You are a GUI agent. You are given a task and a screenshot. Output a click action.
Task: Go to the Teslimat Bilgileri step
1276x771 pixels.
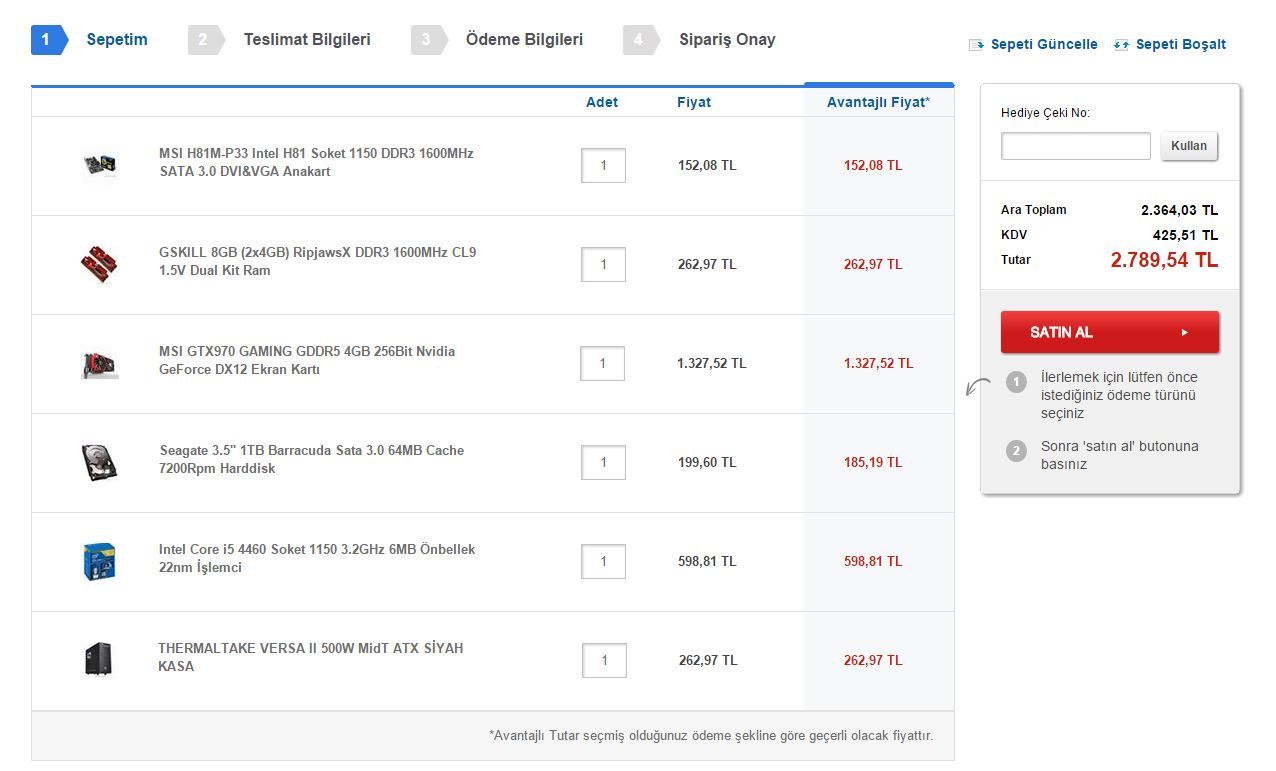[x=306, y=40]
